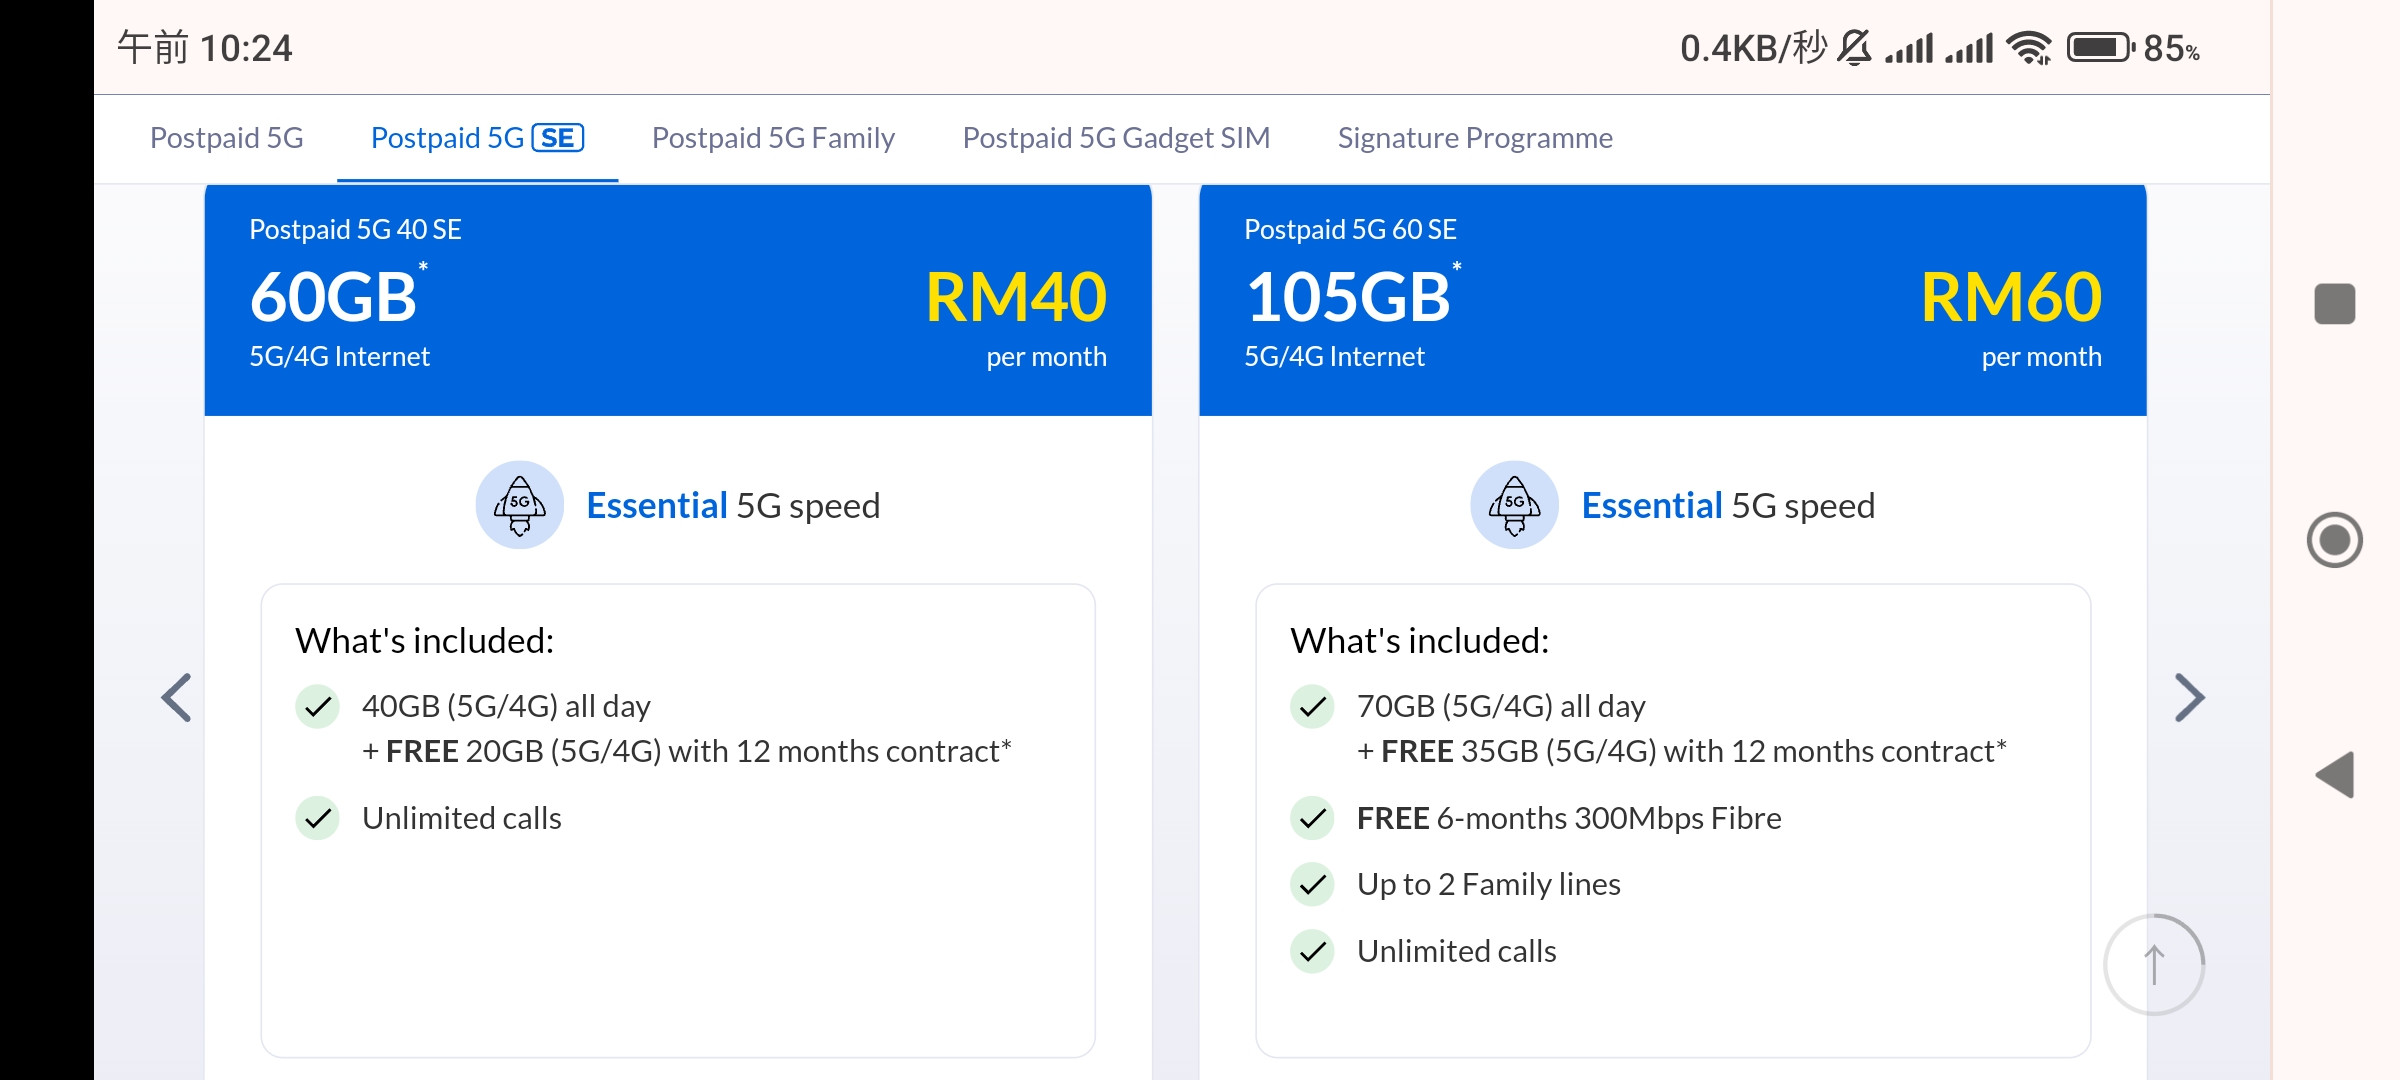Switch to the Postpaid 5G Family tab

[773, 138]
